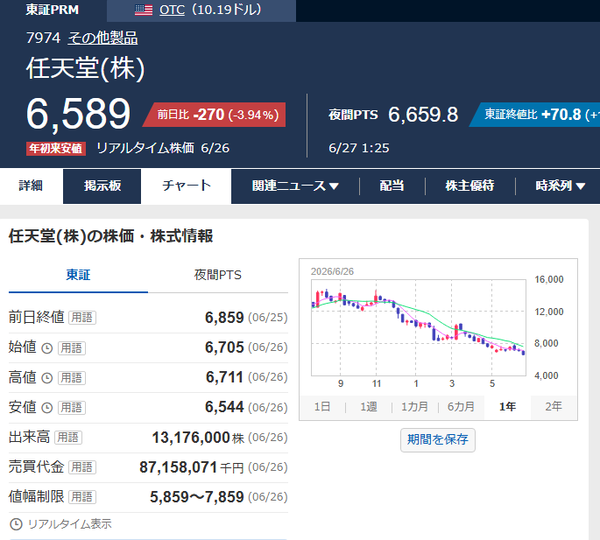The image size is (600, 540).
Task: Set chart period to 2年
Action: pos(553,406)
